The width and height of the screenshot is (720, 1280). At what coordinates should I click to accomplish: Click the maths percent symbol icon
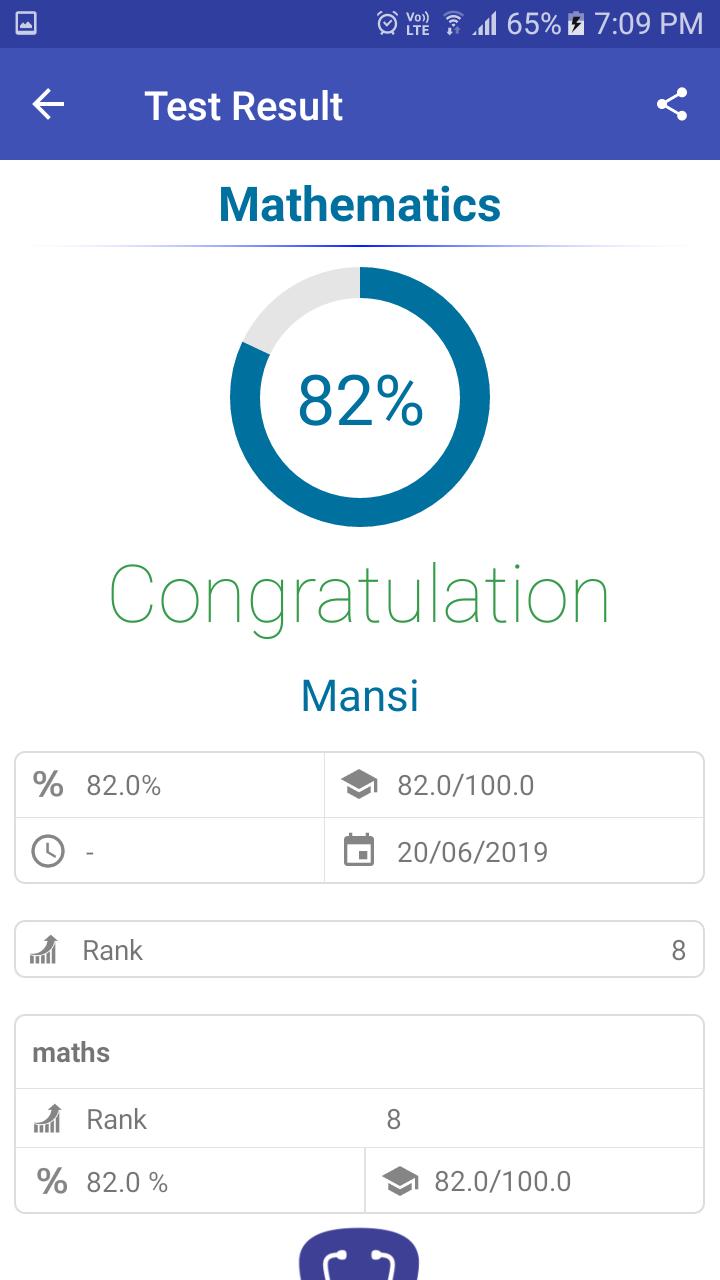[x=52, y=1182]
